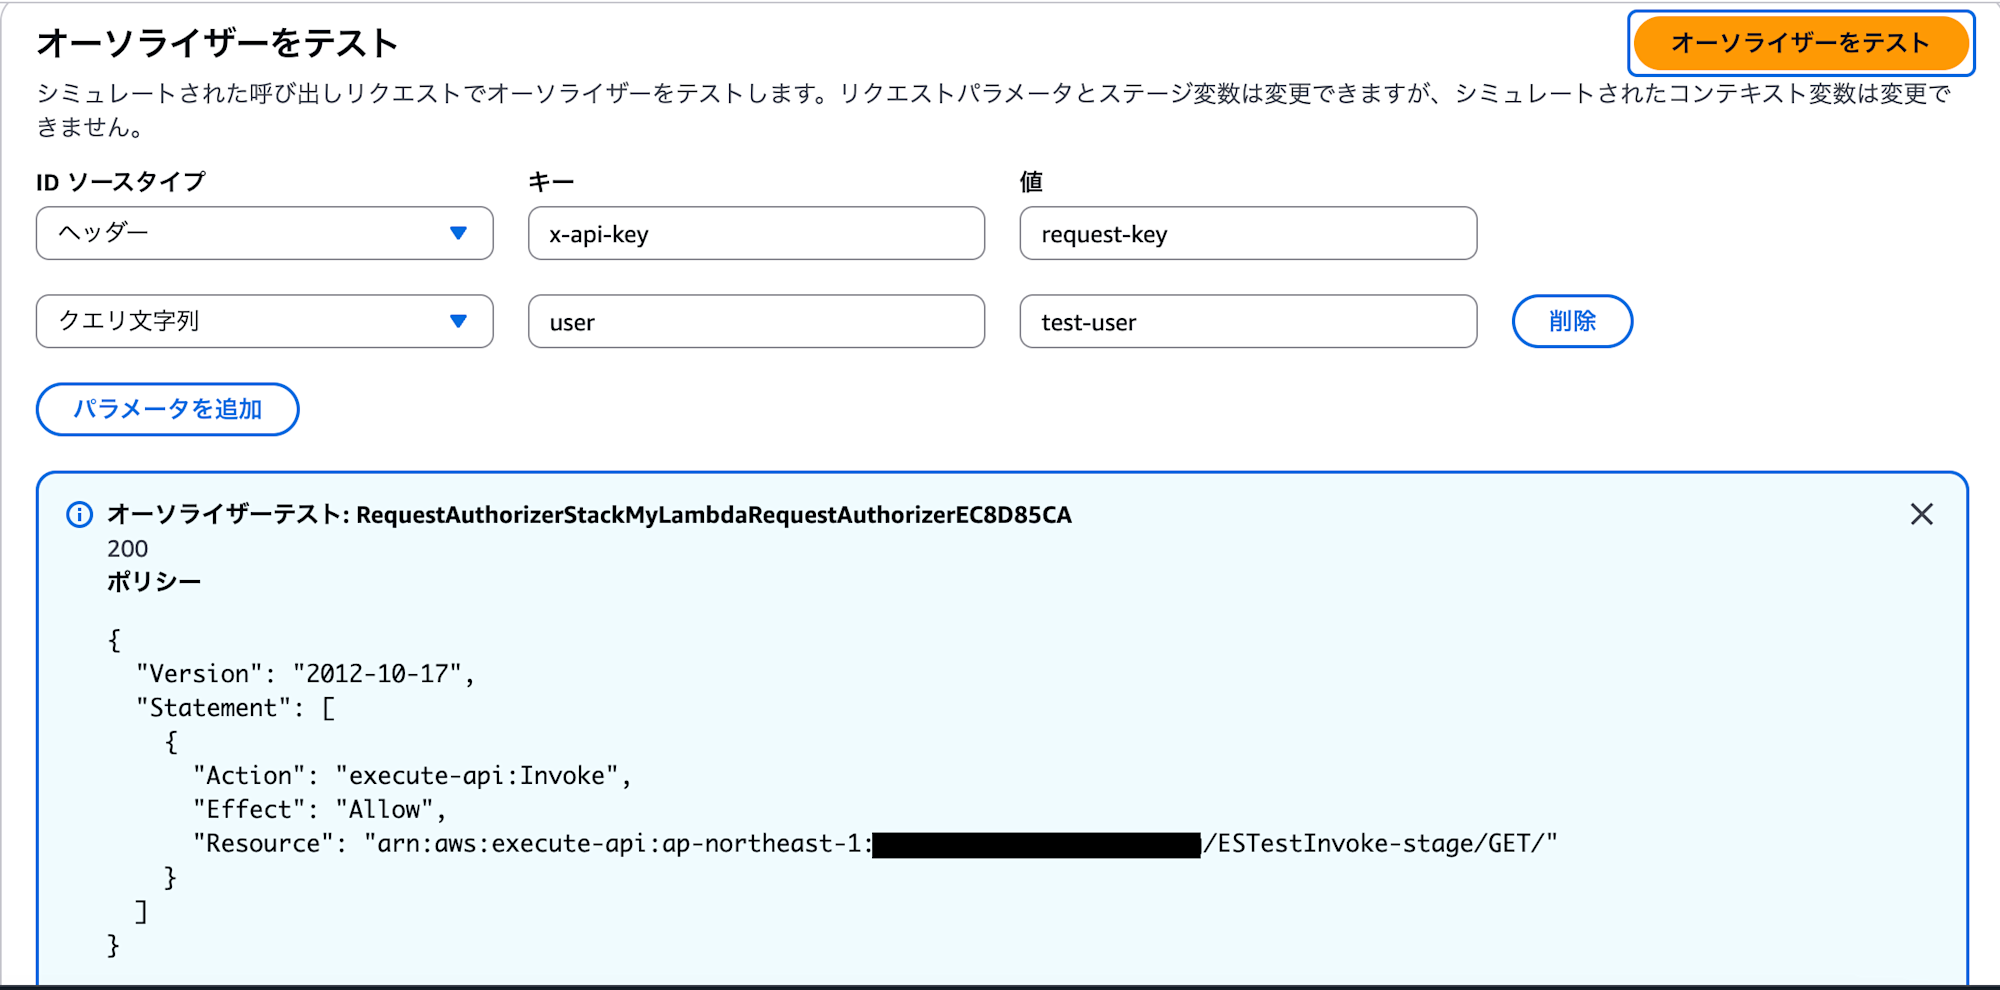Image resolution: width=2000 pixels, height=990 pixels.
Task: Click the RequestAuthorizerStackMyLambdaRequestAuthorizerEC8D85CA title
Action: (714, 515)
